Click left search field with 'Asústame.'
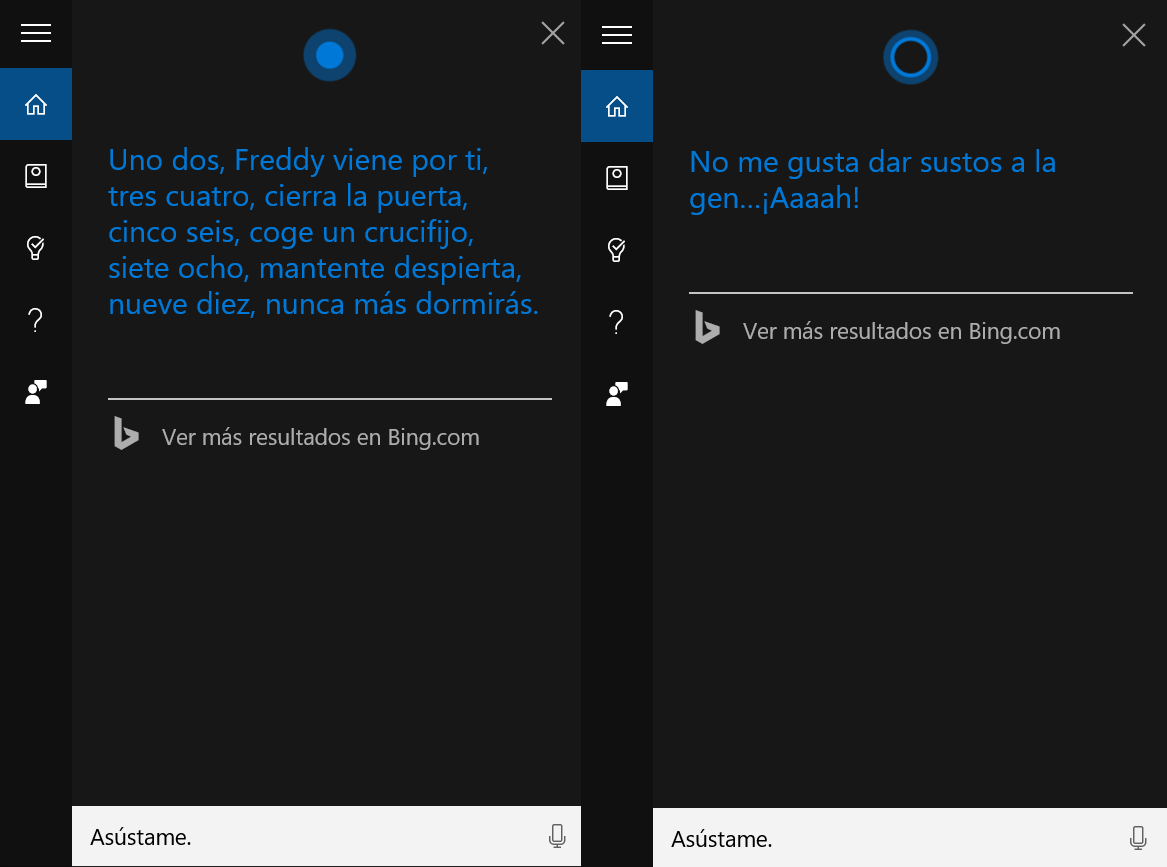 coord(326,836)
